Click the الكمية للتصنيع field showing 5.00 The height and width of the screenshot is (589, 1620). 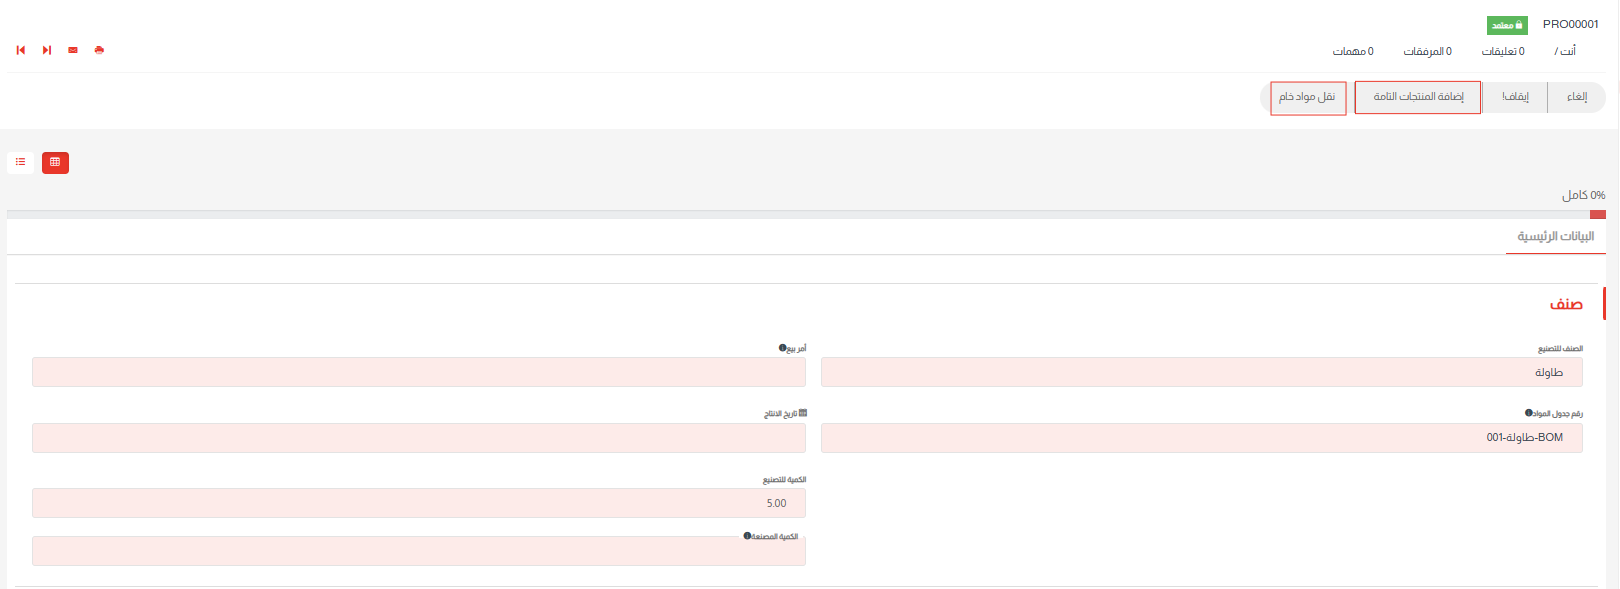coord(419,503)
